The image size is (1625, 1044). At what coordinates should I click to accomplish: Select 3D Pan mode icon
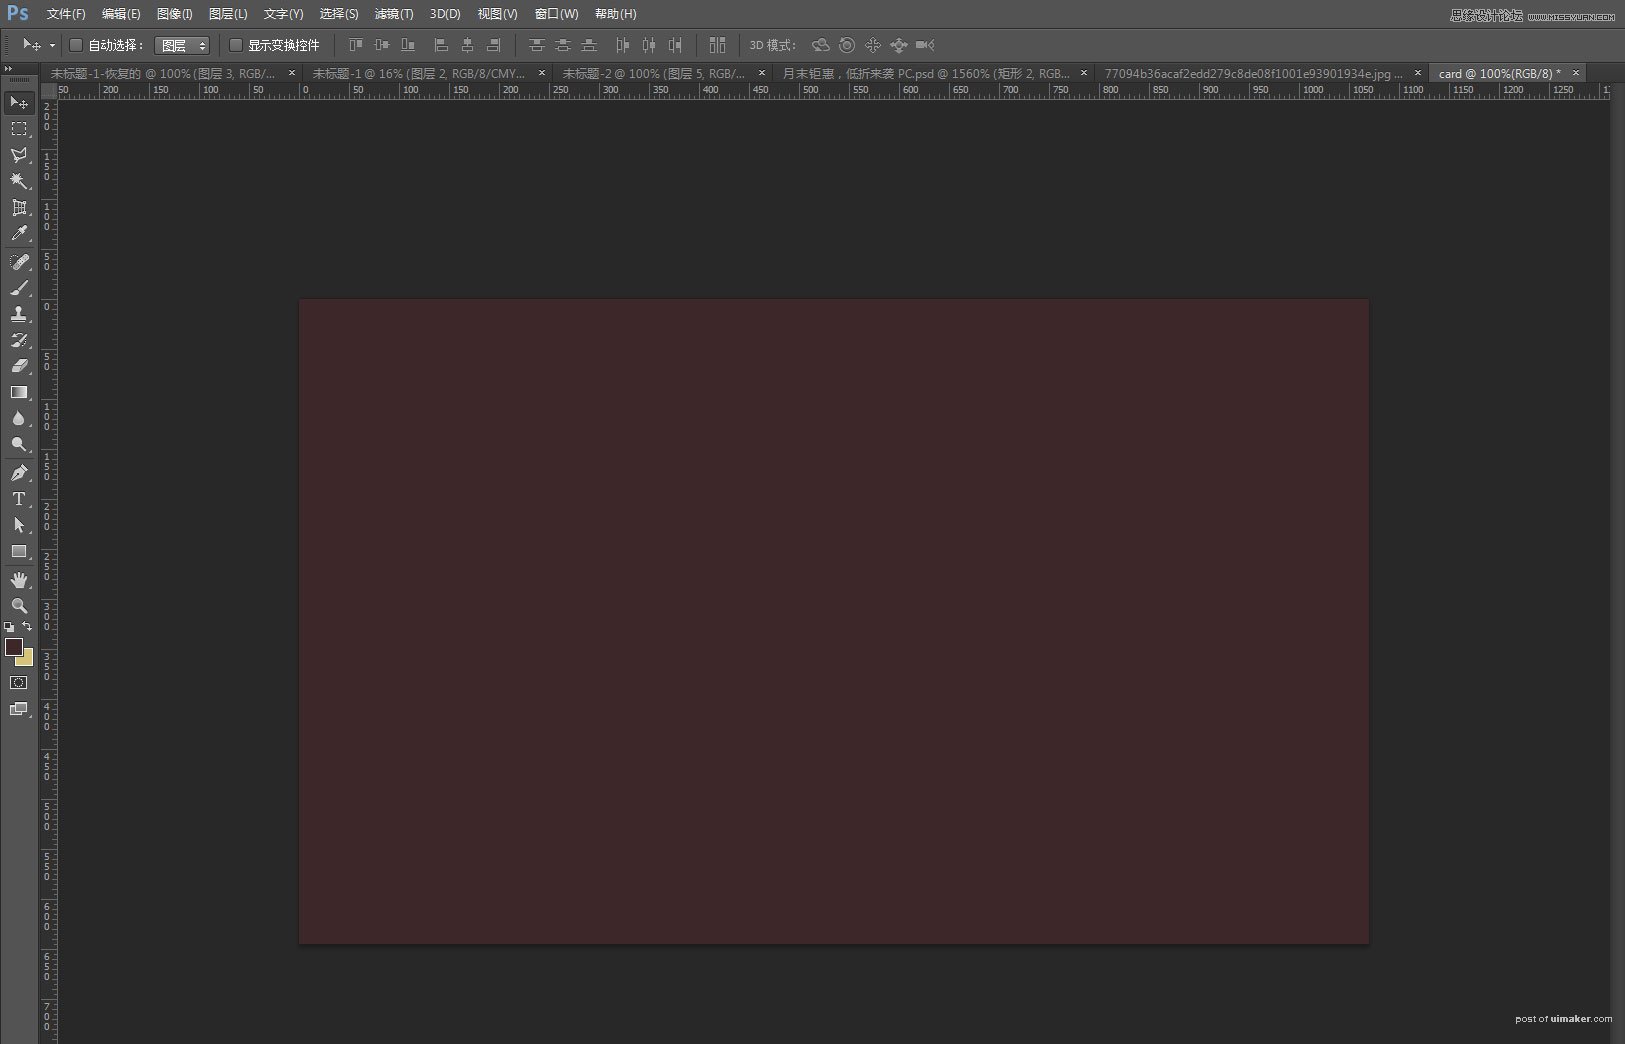873,45
